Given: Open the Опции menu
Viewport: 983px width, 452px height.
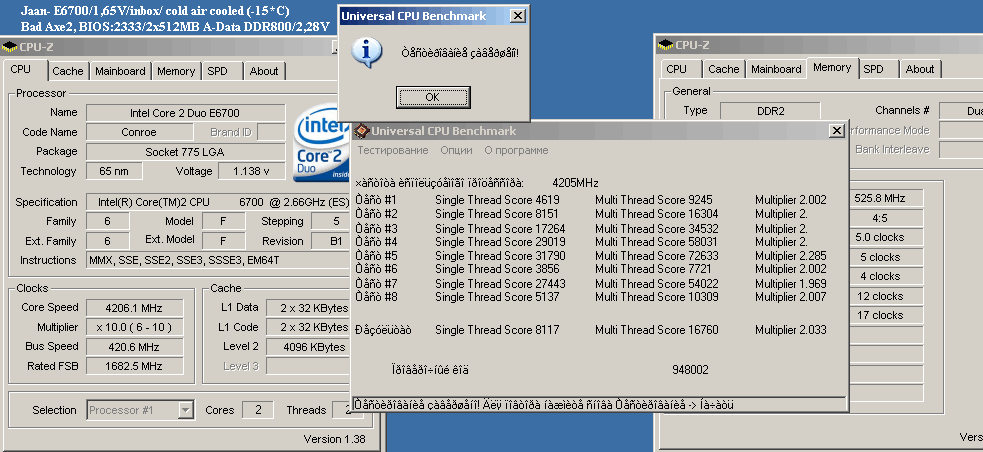Looking at the screenshot, I should 456,150.
